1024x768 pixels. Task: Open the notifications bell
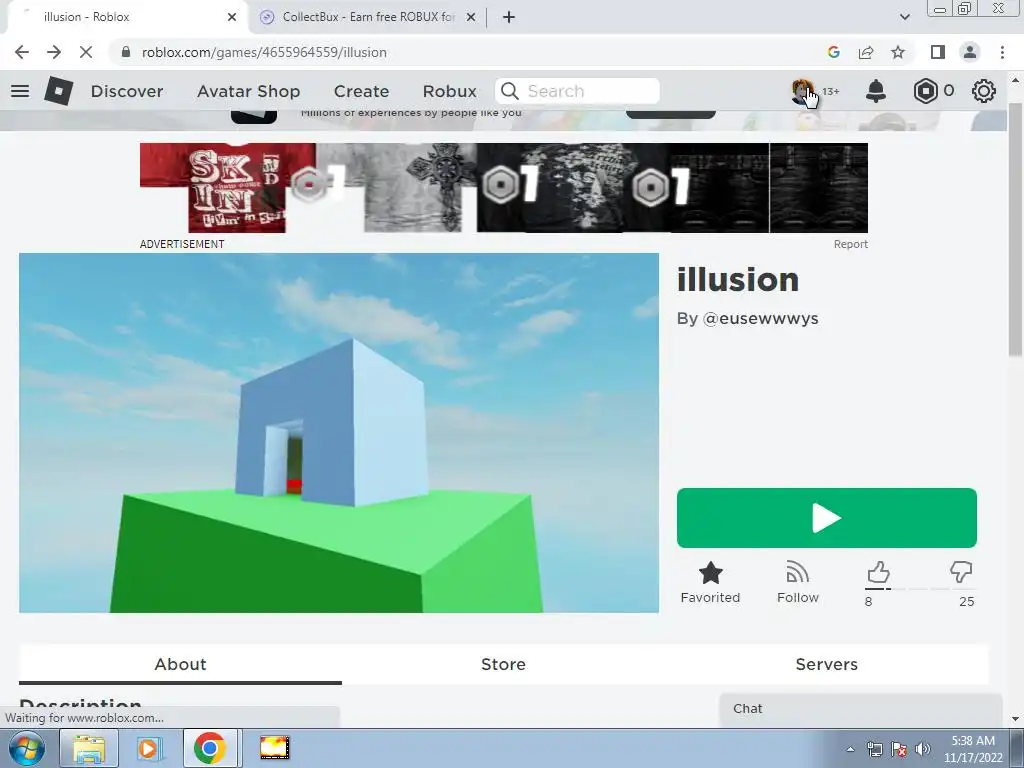(876, 91)
